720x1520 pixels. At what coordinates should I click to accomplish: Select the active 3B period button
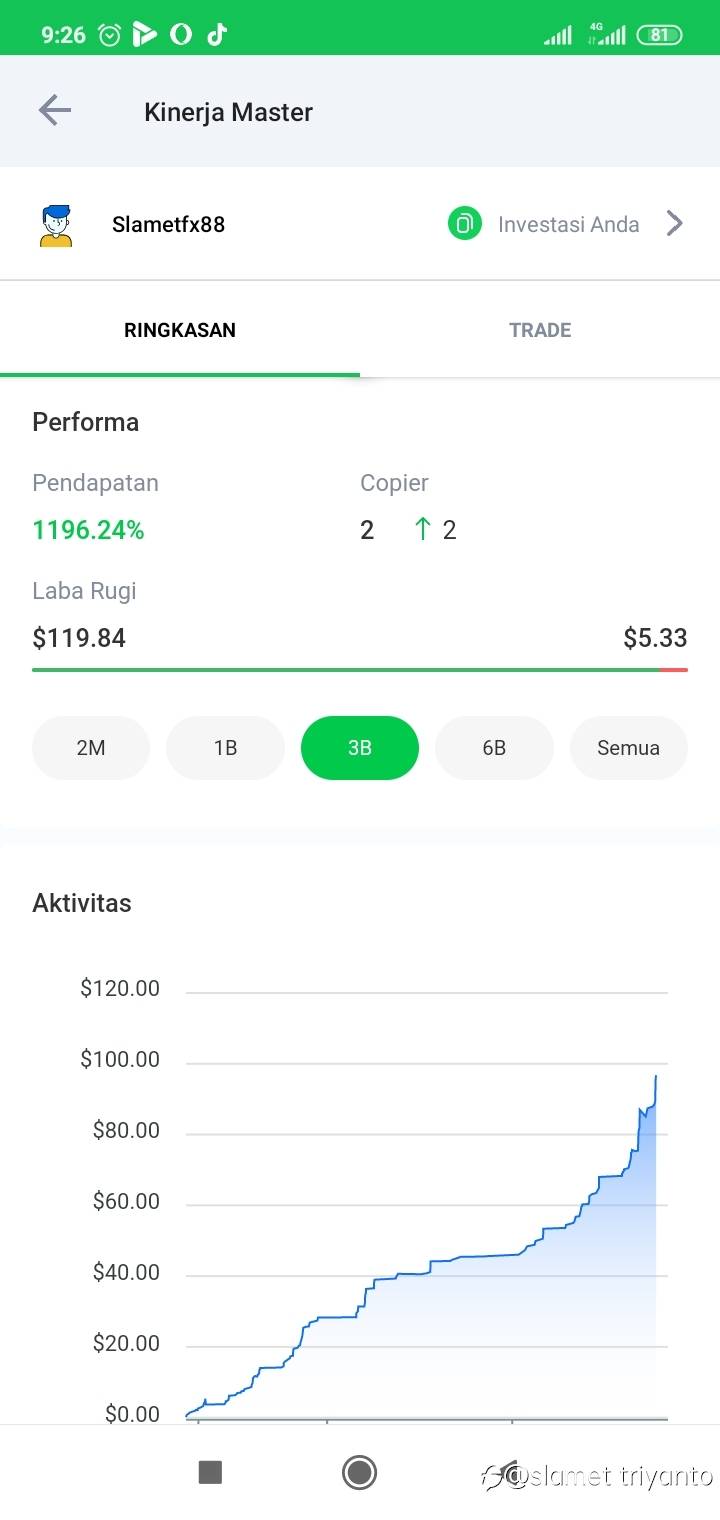[360, 748]
